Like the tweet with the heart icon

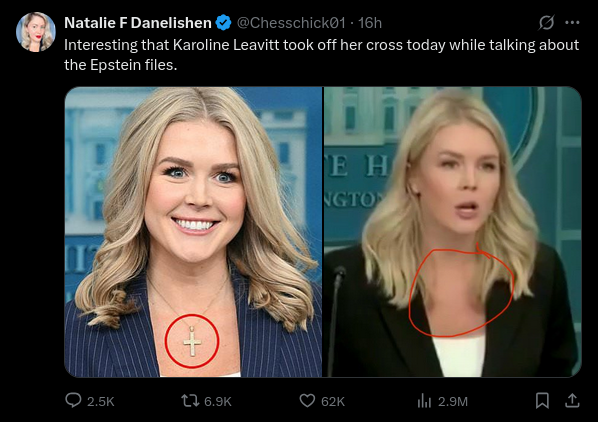[x=307, y=401]
